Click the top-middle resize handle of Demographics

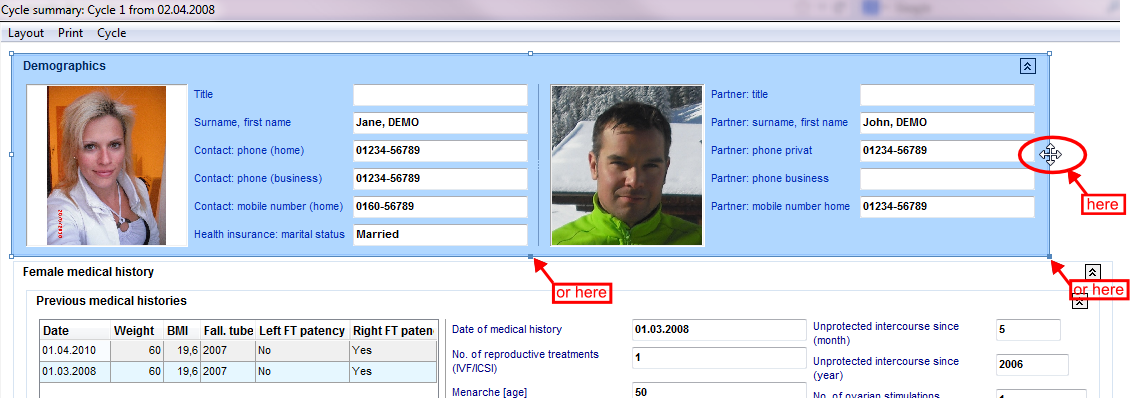[x=531, y=53]
